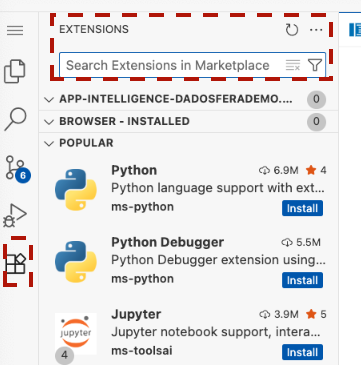Open the hamburger application menu
The height and width of the screenshot is (365, 361).
(x=15, y=30)
